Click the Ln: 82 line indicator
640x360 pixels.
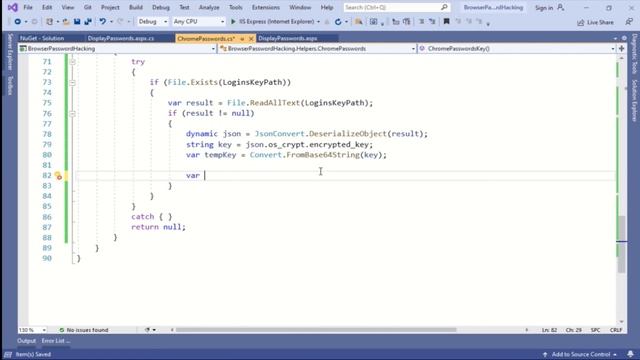(549, 330)
